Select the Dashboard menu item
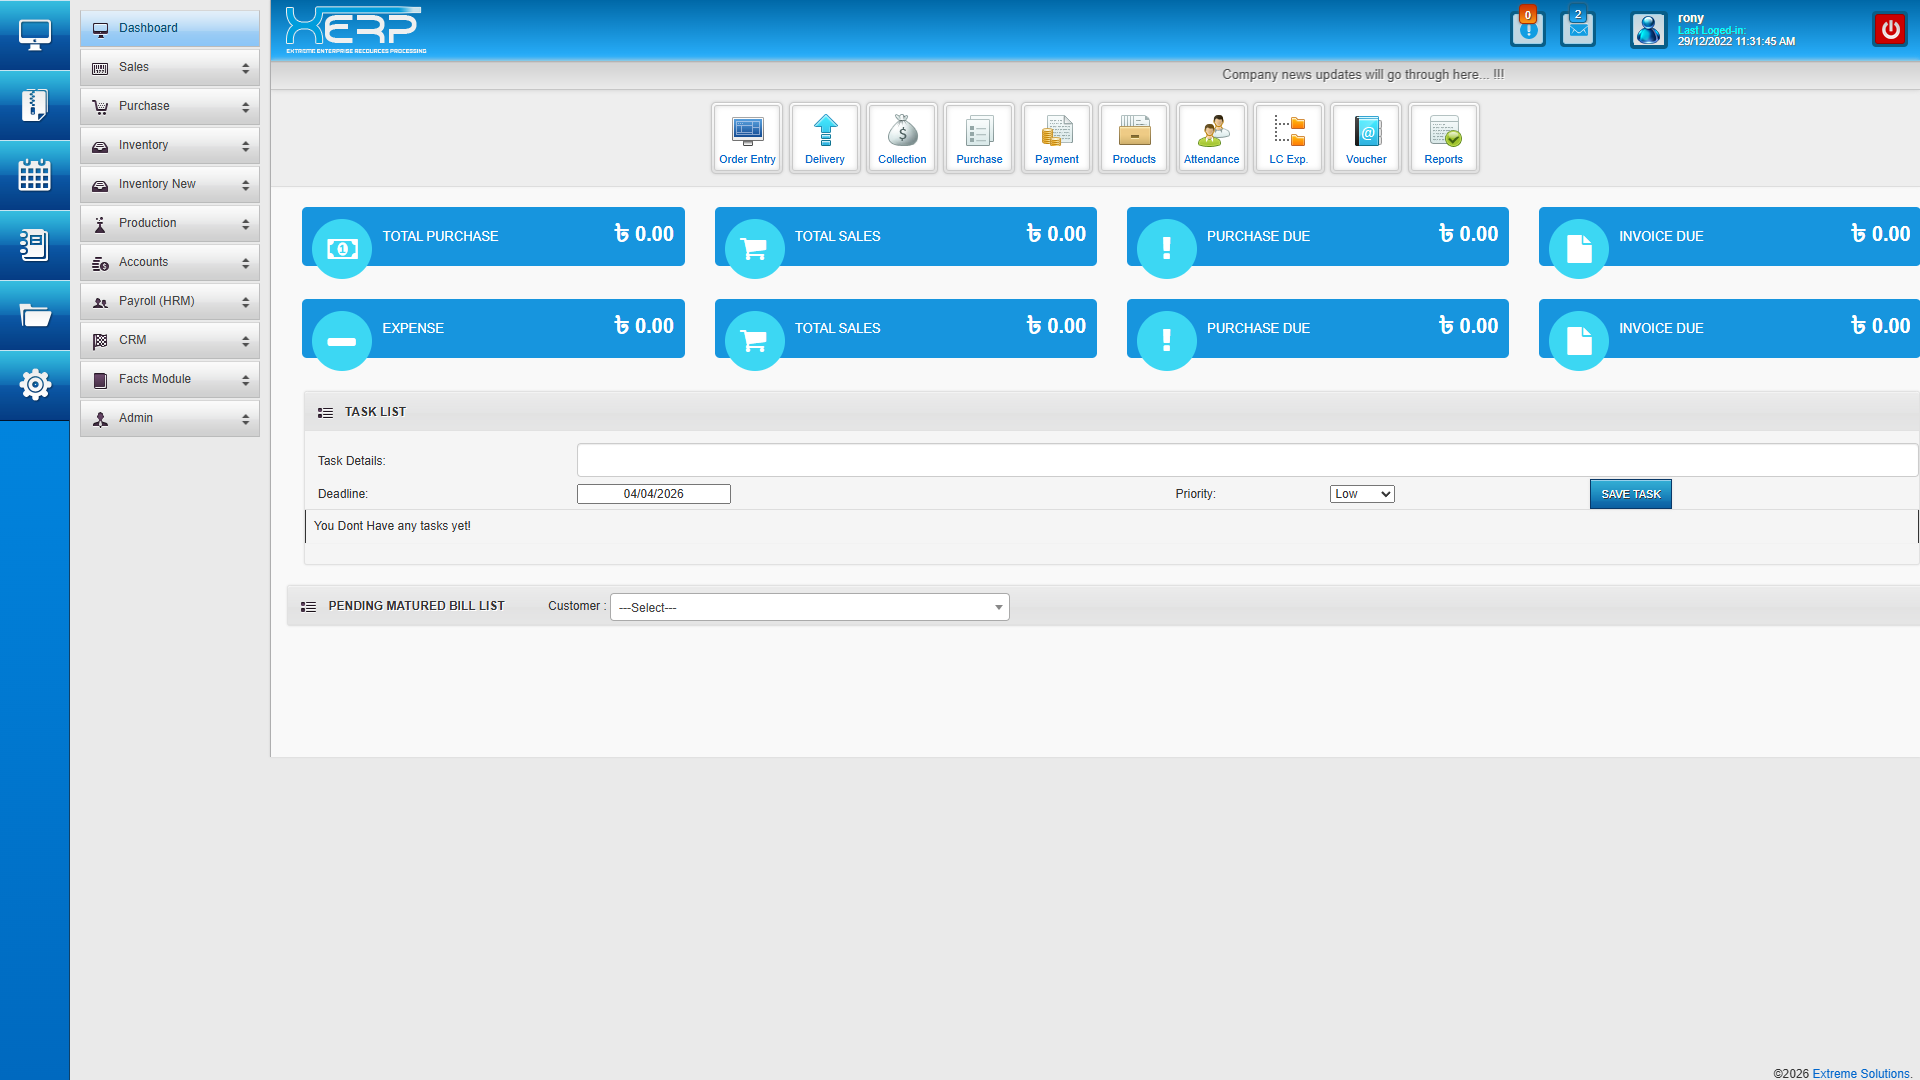Image resolution: width=1920 pixels, height=1080 pixels. tap(170, 28)
